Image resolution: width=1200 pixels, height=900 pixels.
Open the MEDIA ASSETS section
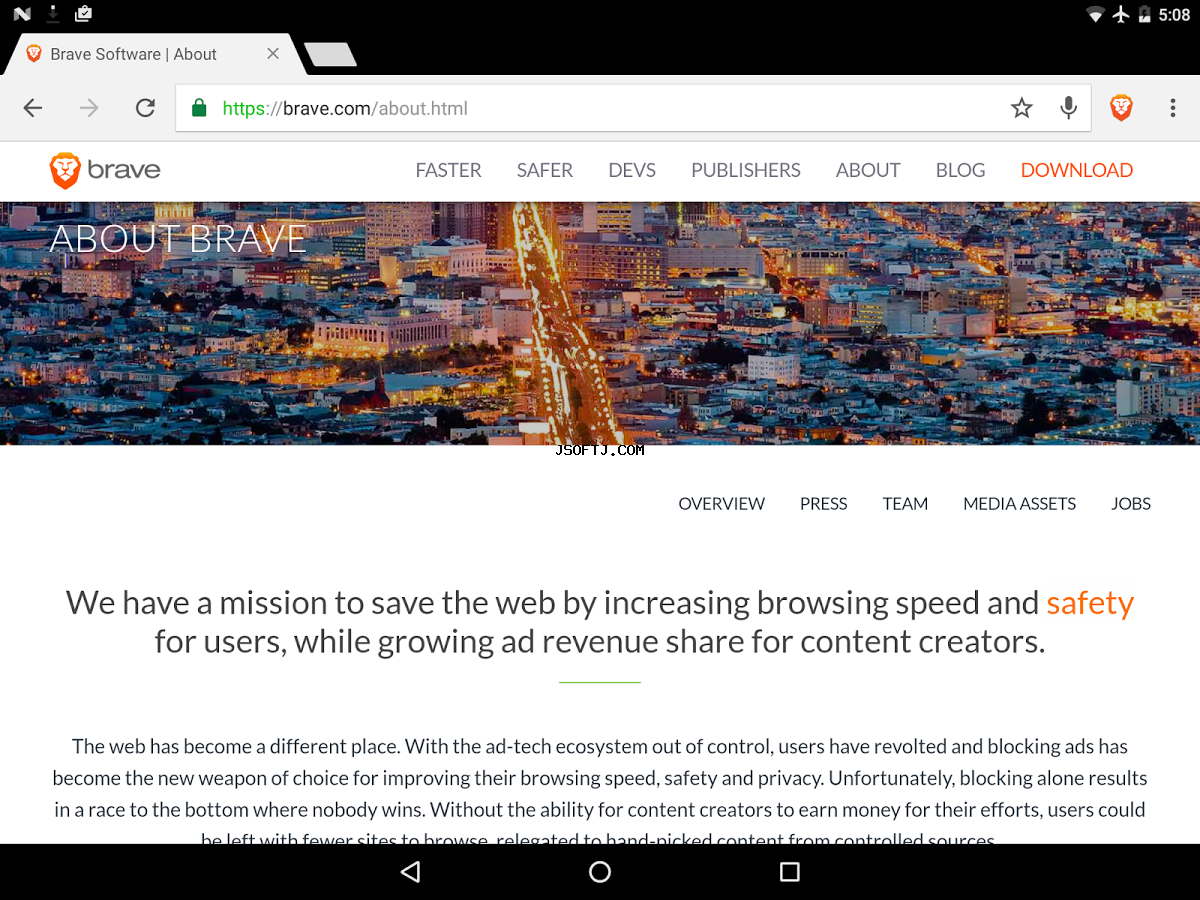pos(1019,504)
